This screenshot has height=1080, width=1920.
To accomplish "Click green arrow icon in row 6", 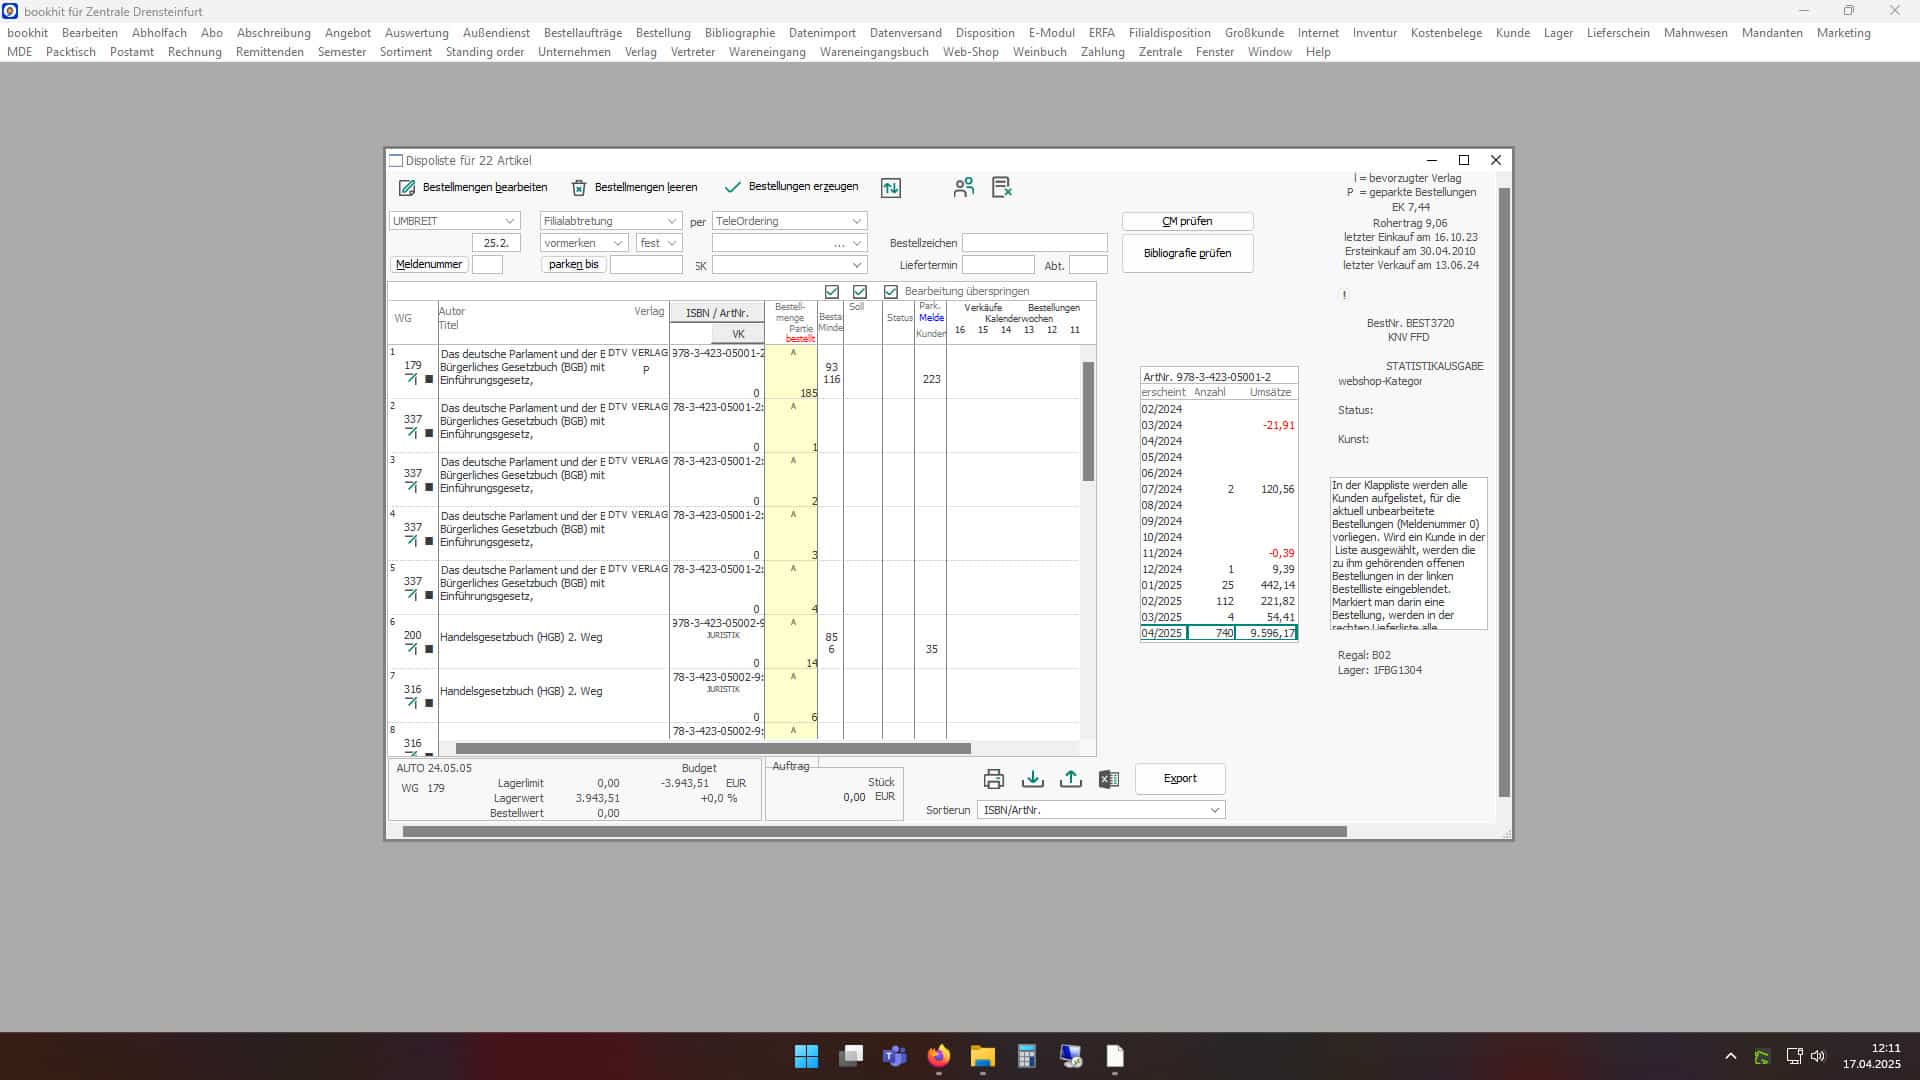I will pos(412,649).
